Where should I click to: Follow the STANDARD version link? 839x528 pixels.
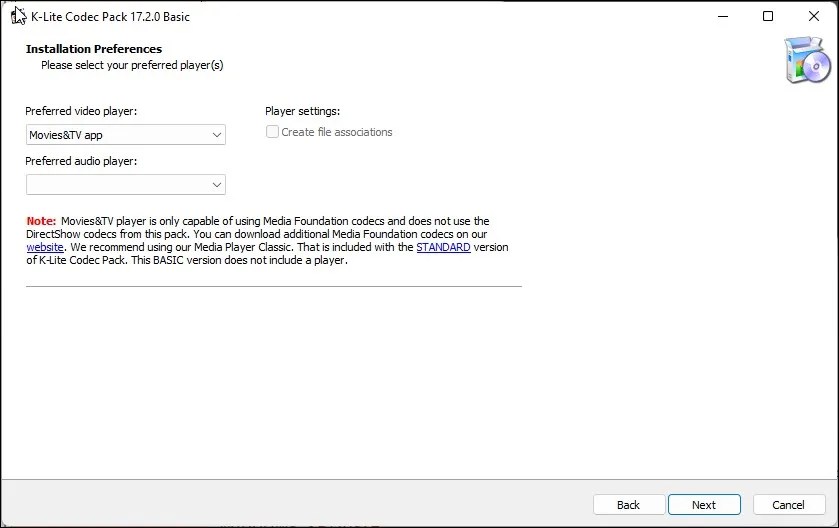pyautogui.click(x=443, y=247)
